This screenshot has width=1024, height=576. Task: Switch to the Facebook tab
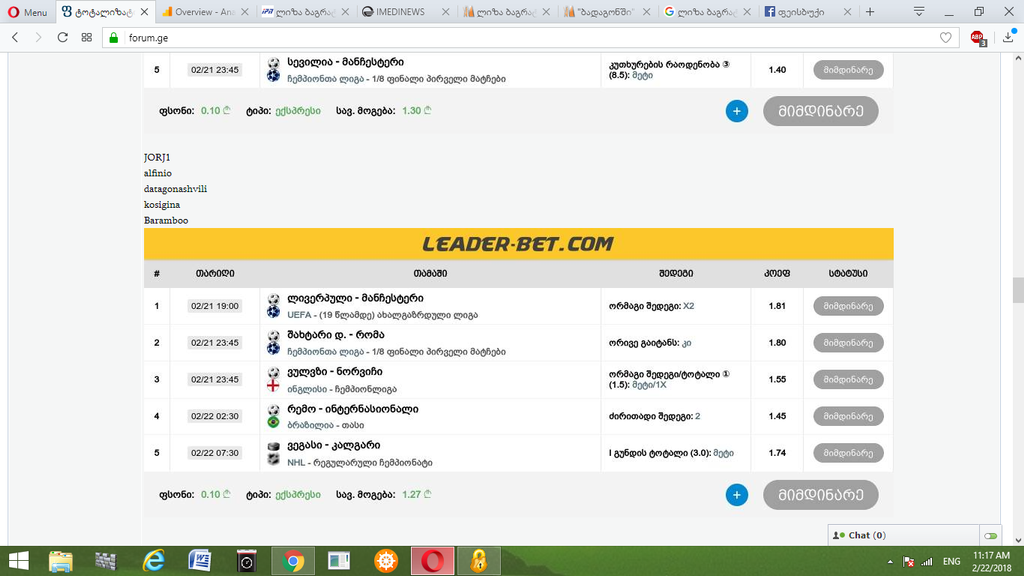[801, 12]
